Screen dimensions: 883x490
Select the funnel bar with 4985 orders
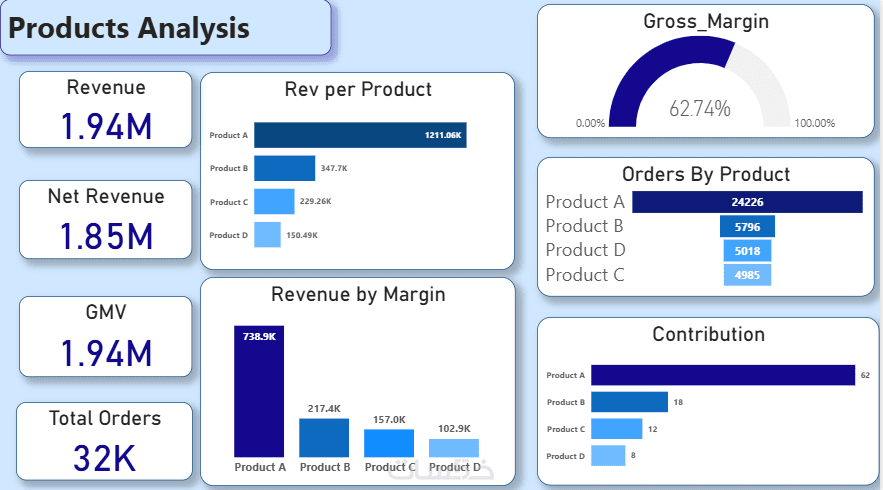click(x=747, y=275)
